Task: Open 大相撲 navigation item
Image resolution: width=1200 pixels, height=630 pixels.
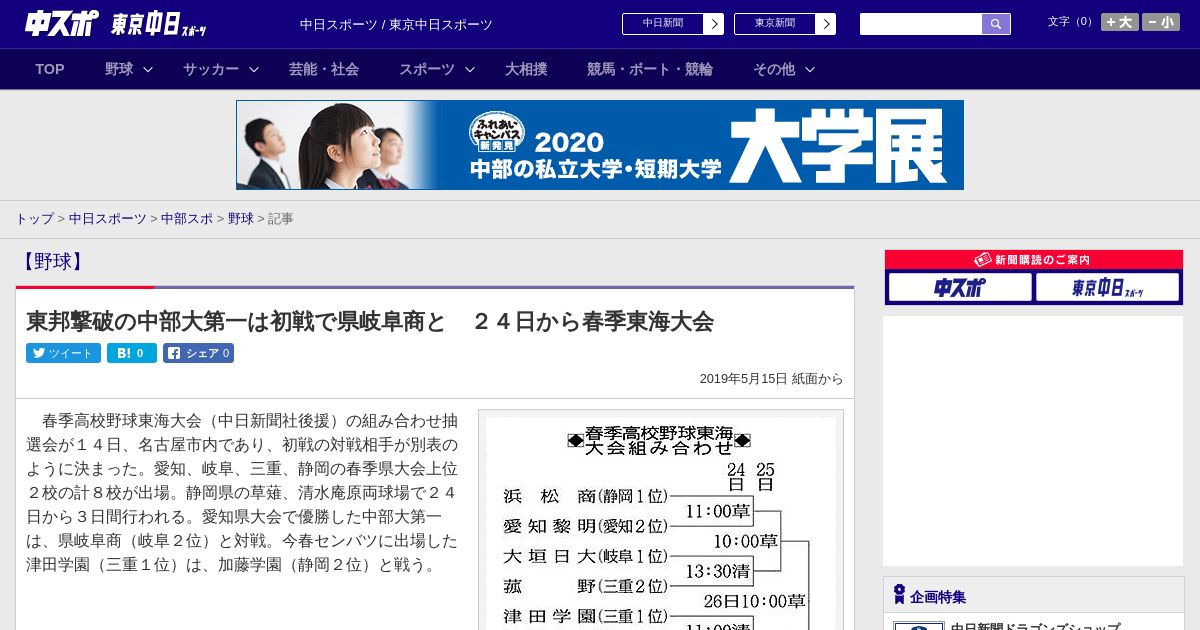Action: click(x=526, y=69)
